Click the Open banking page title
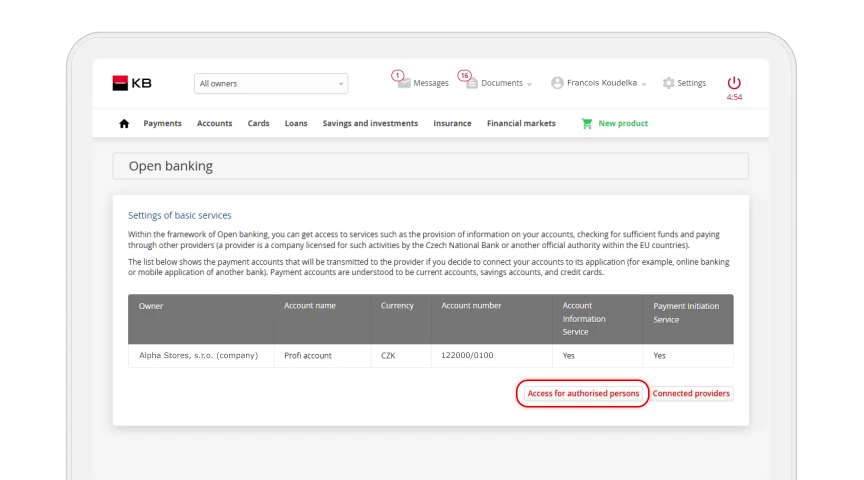 [171, 166]
